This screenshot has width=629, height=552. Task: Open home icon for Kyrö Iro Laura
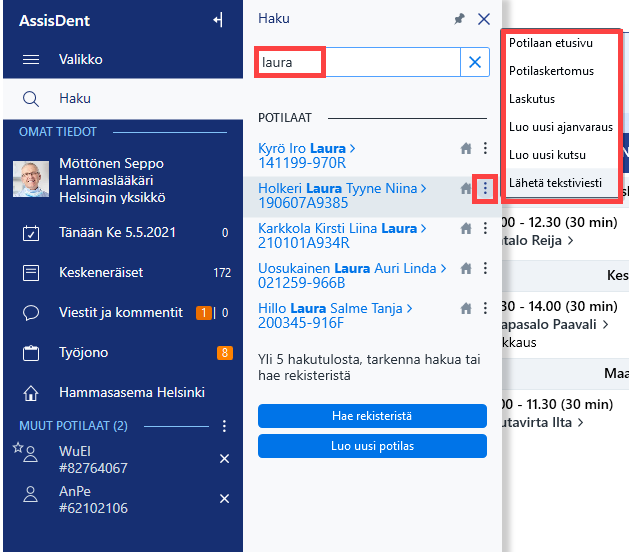pos(466,148)
